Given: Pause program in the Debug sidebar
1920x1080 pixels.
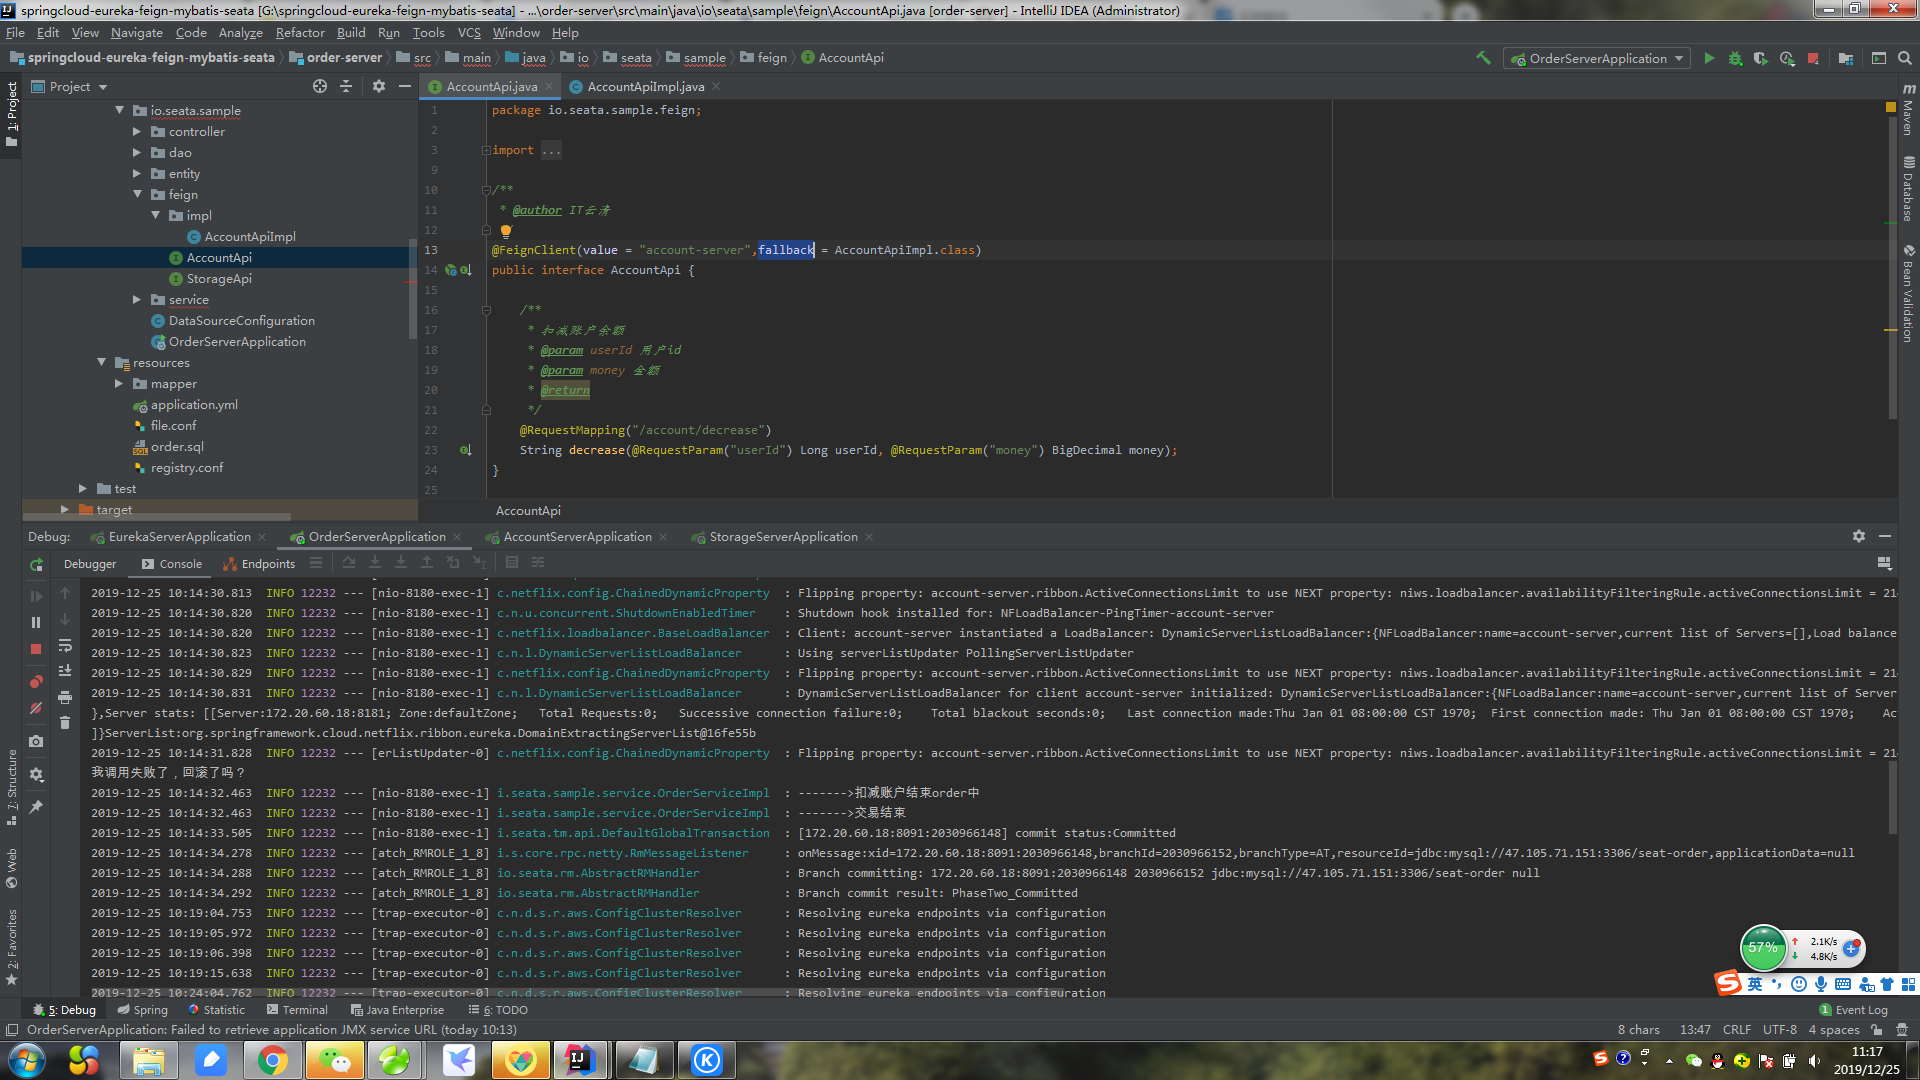Looking at the screenshot, I should coord(36,622).
